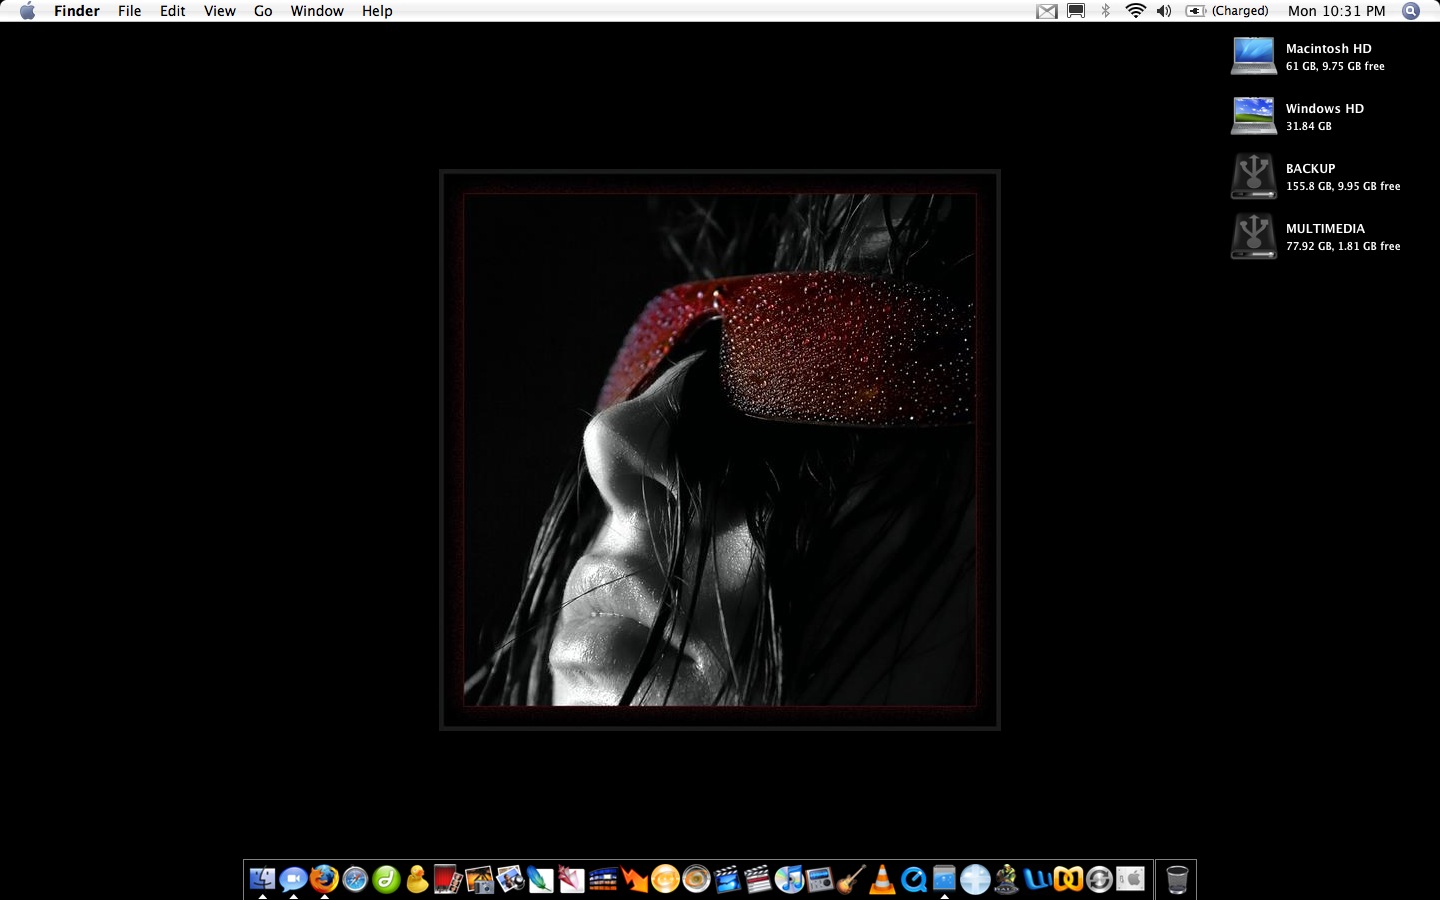Open the Go menu
1440x900 pixels.
click(x=263, y=11)
